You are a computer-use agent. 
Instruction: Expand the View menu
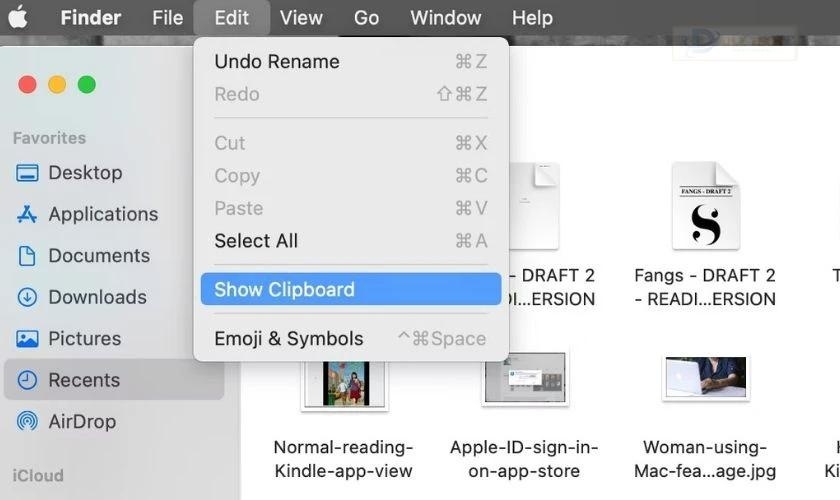(301, 17)
